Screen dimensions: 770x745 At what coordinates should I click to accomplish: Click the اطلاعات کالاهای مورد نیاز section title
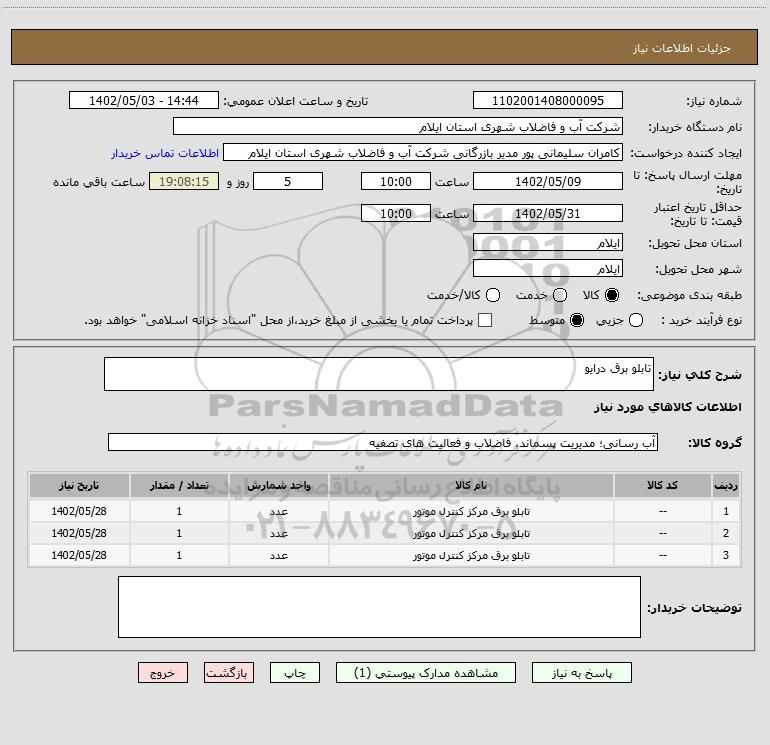(667, 407)
